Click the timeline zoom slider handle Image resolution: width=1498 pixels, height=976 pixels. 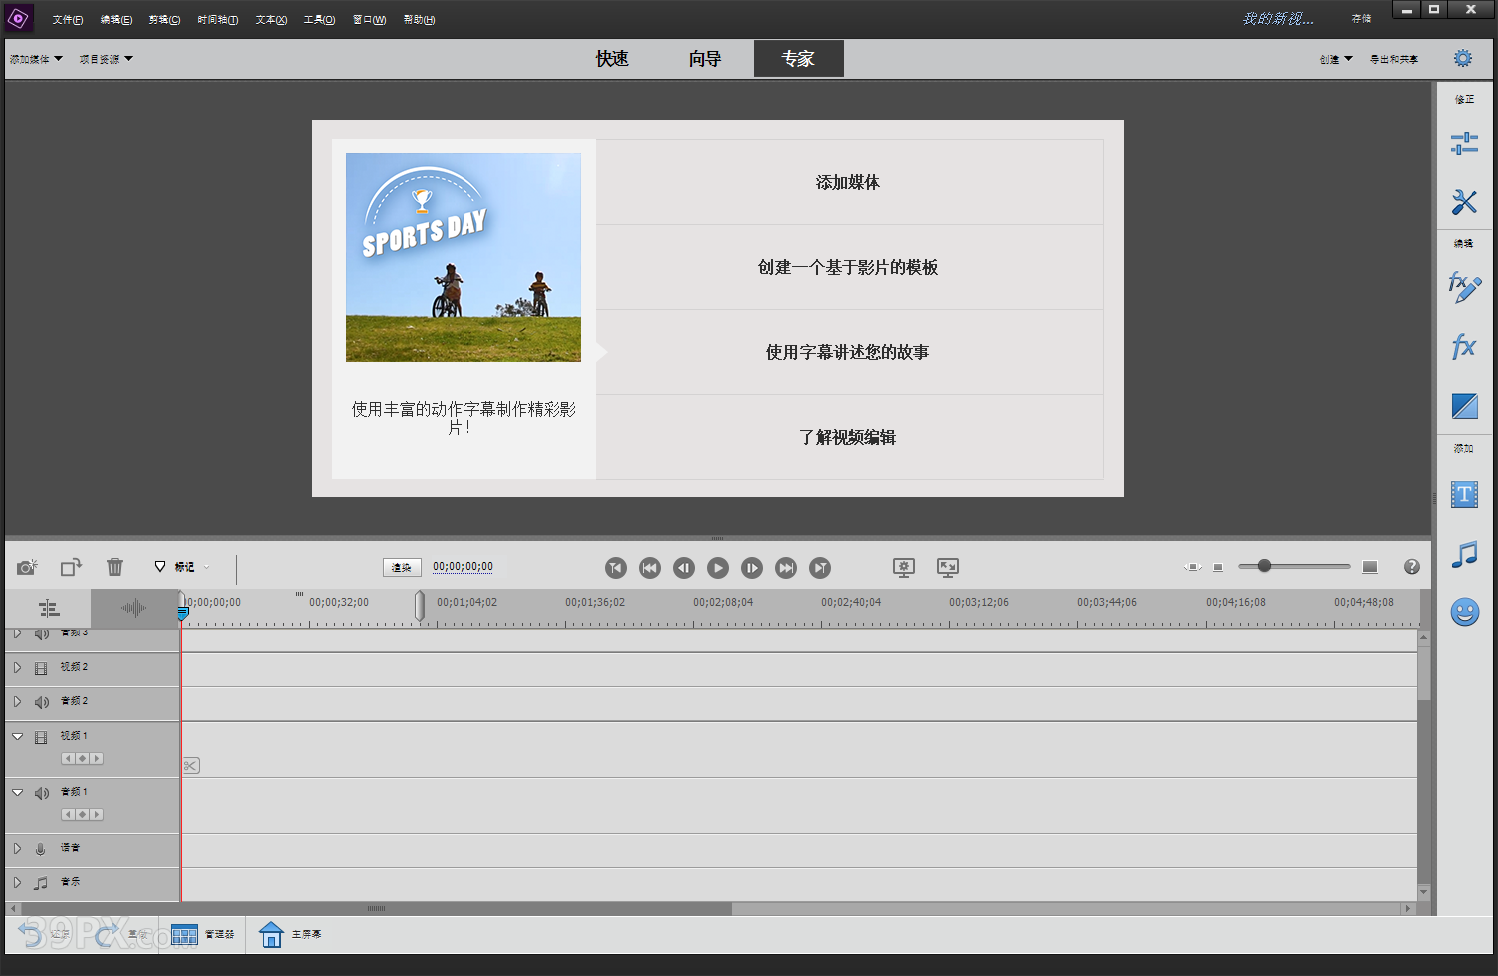tap(1264, 566)
